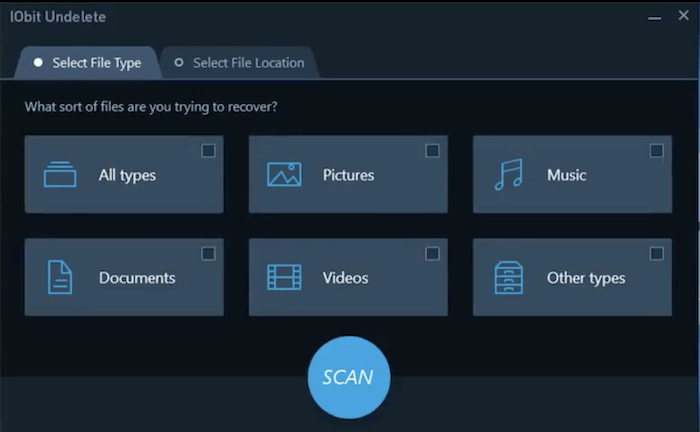Toggle the Documents checkbox
Image resolution: width=700 pixels, height=432 pixels.
coord(208,253)
